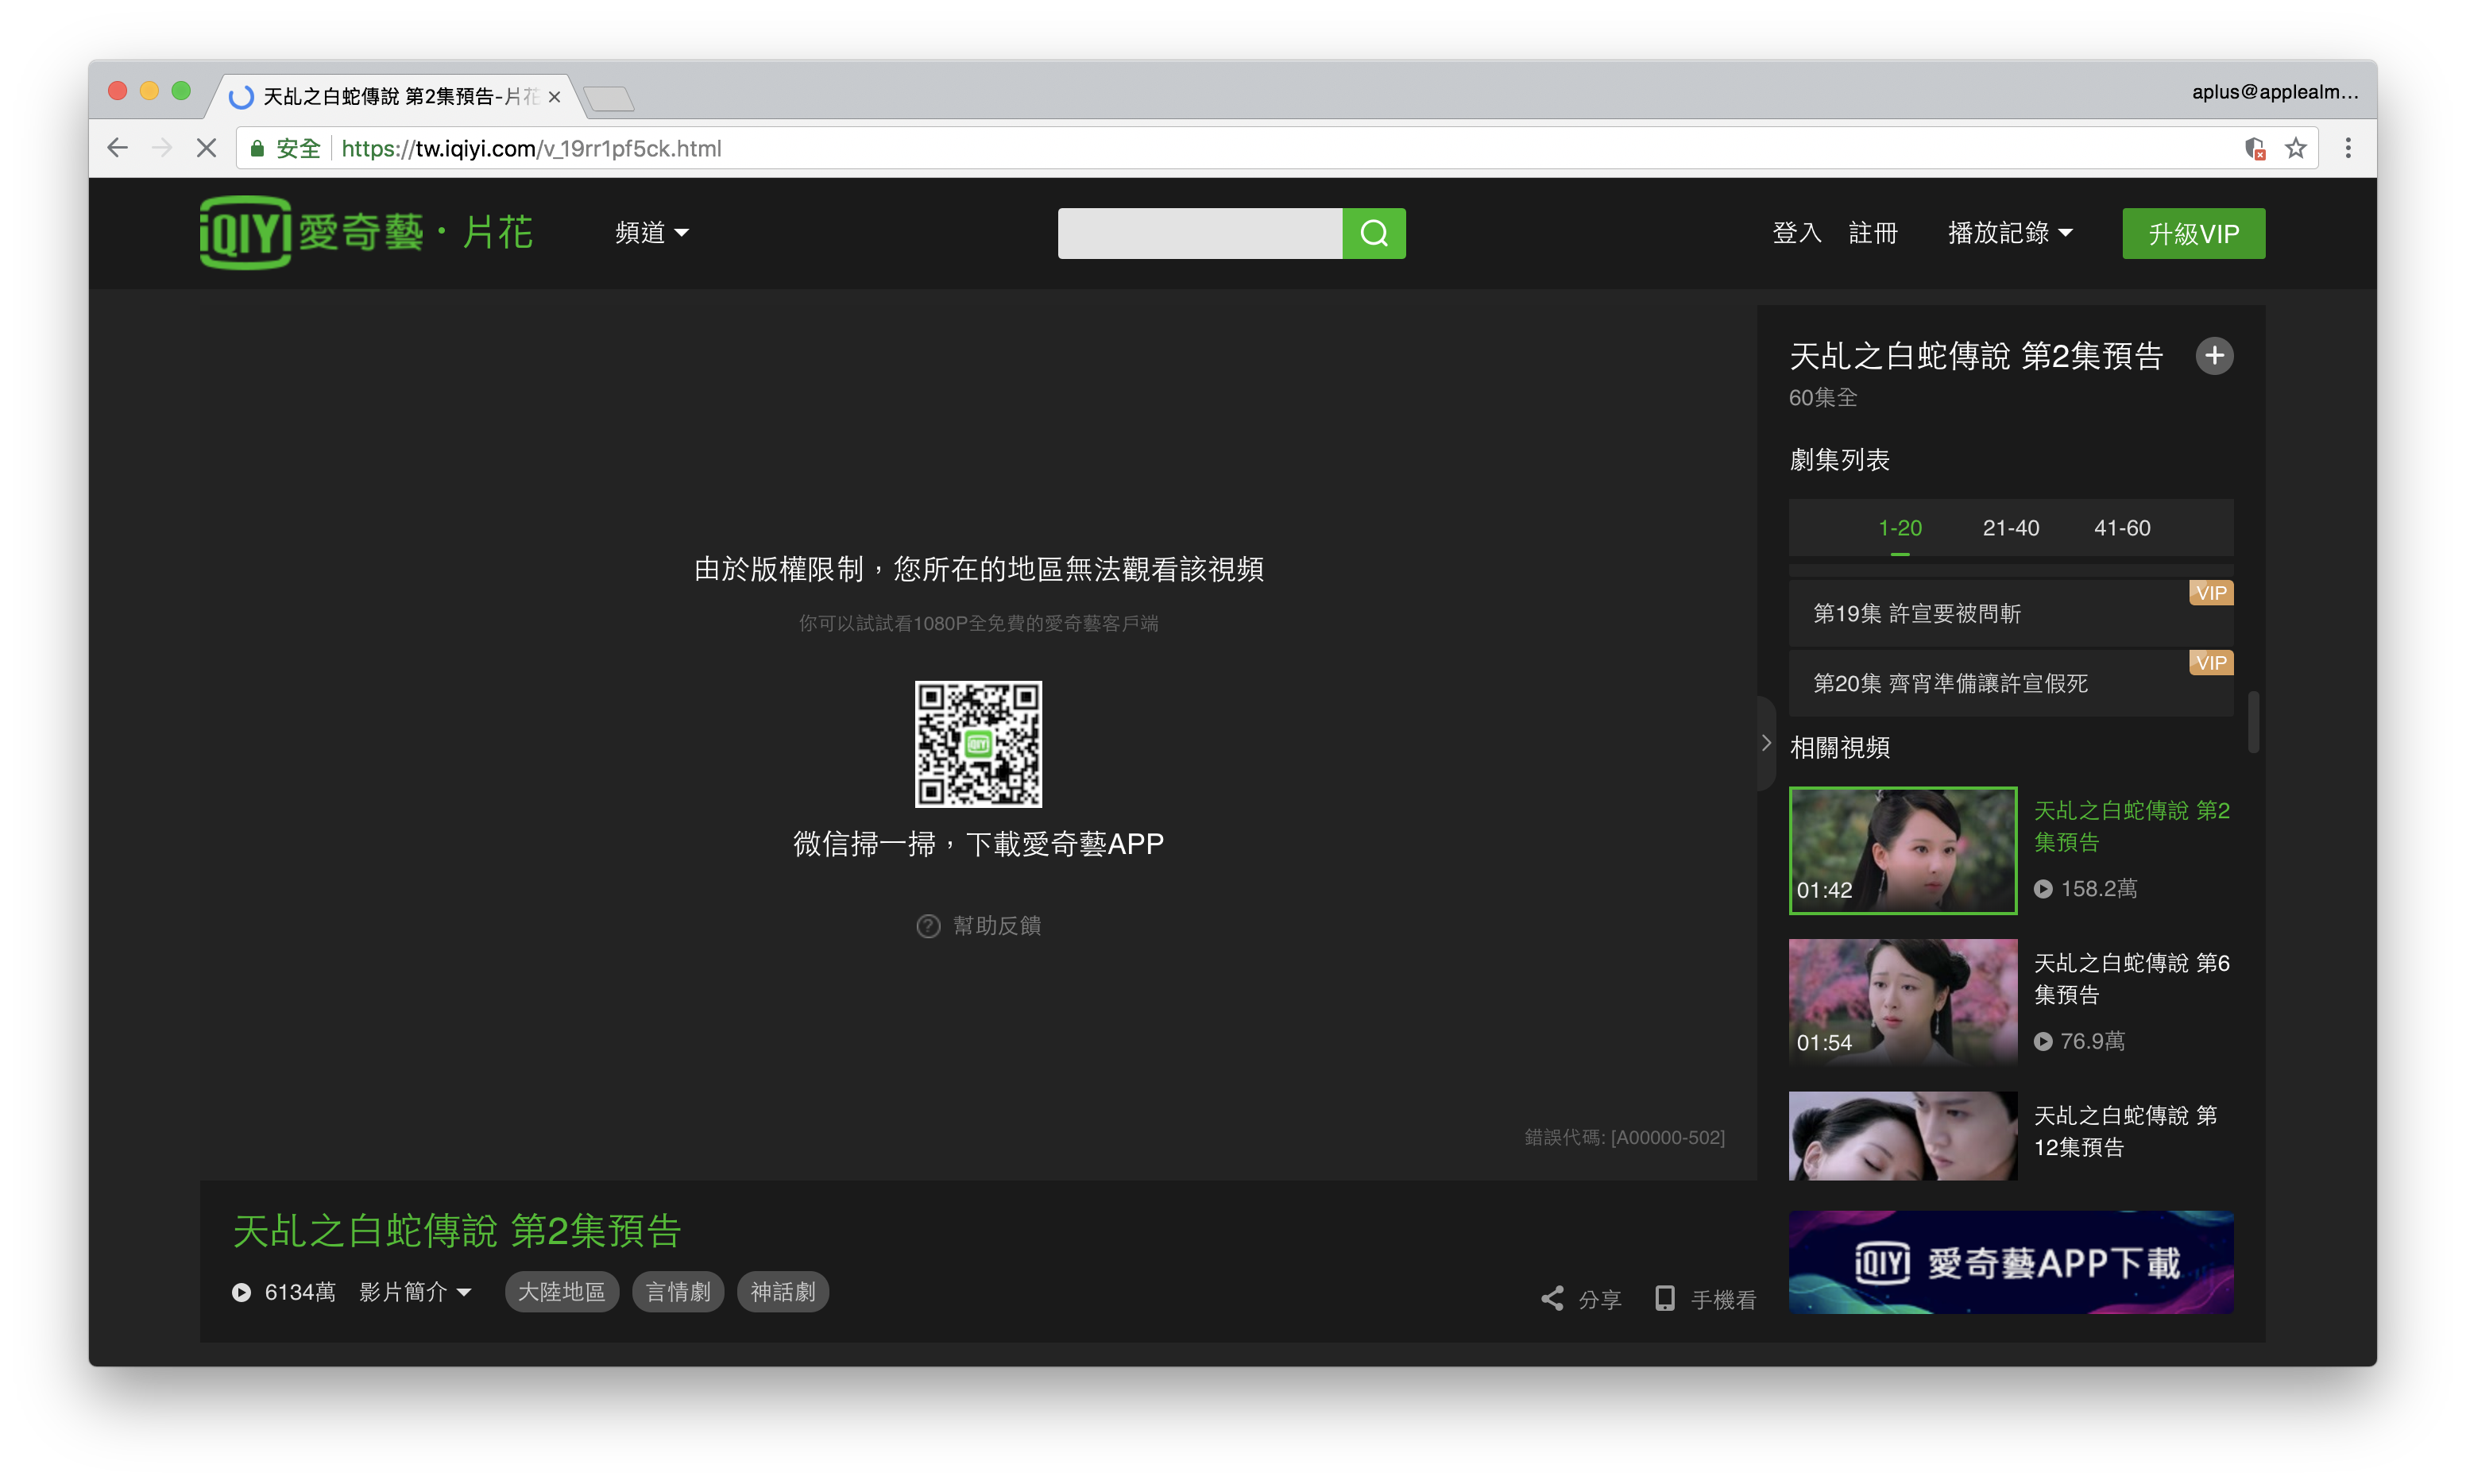Select the 1-20 episode range tab
Viewport: 2466px width, 1484px height.
1900,528
